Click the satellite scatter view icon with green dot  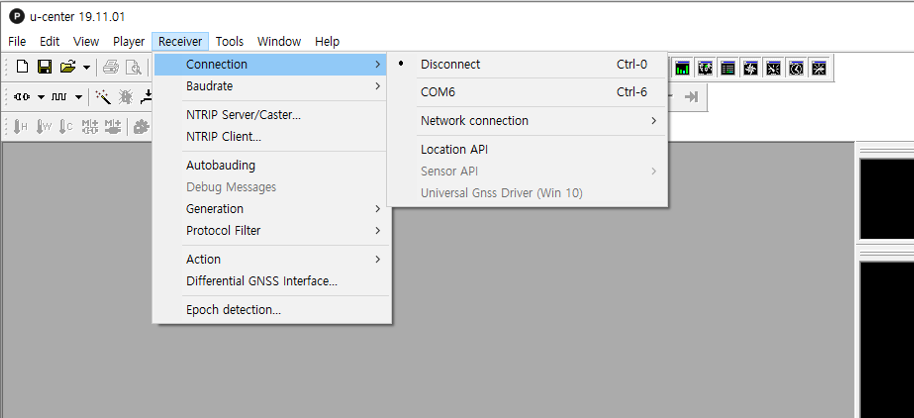pyautogui.click(x=705, y=68)
